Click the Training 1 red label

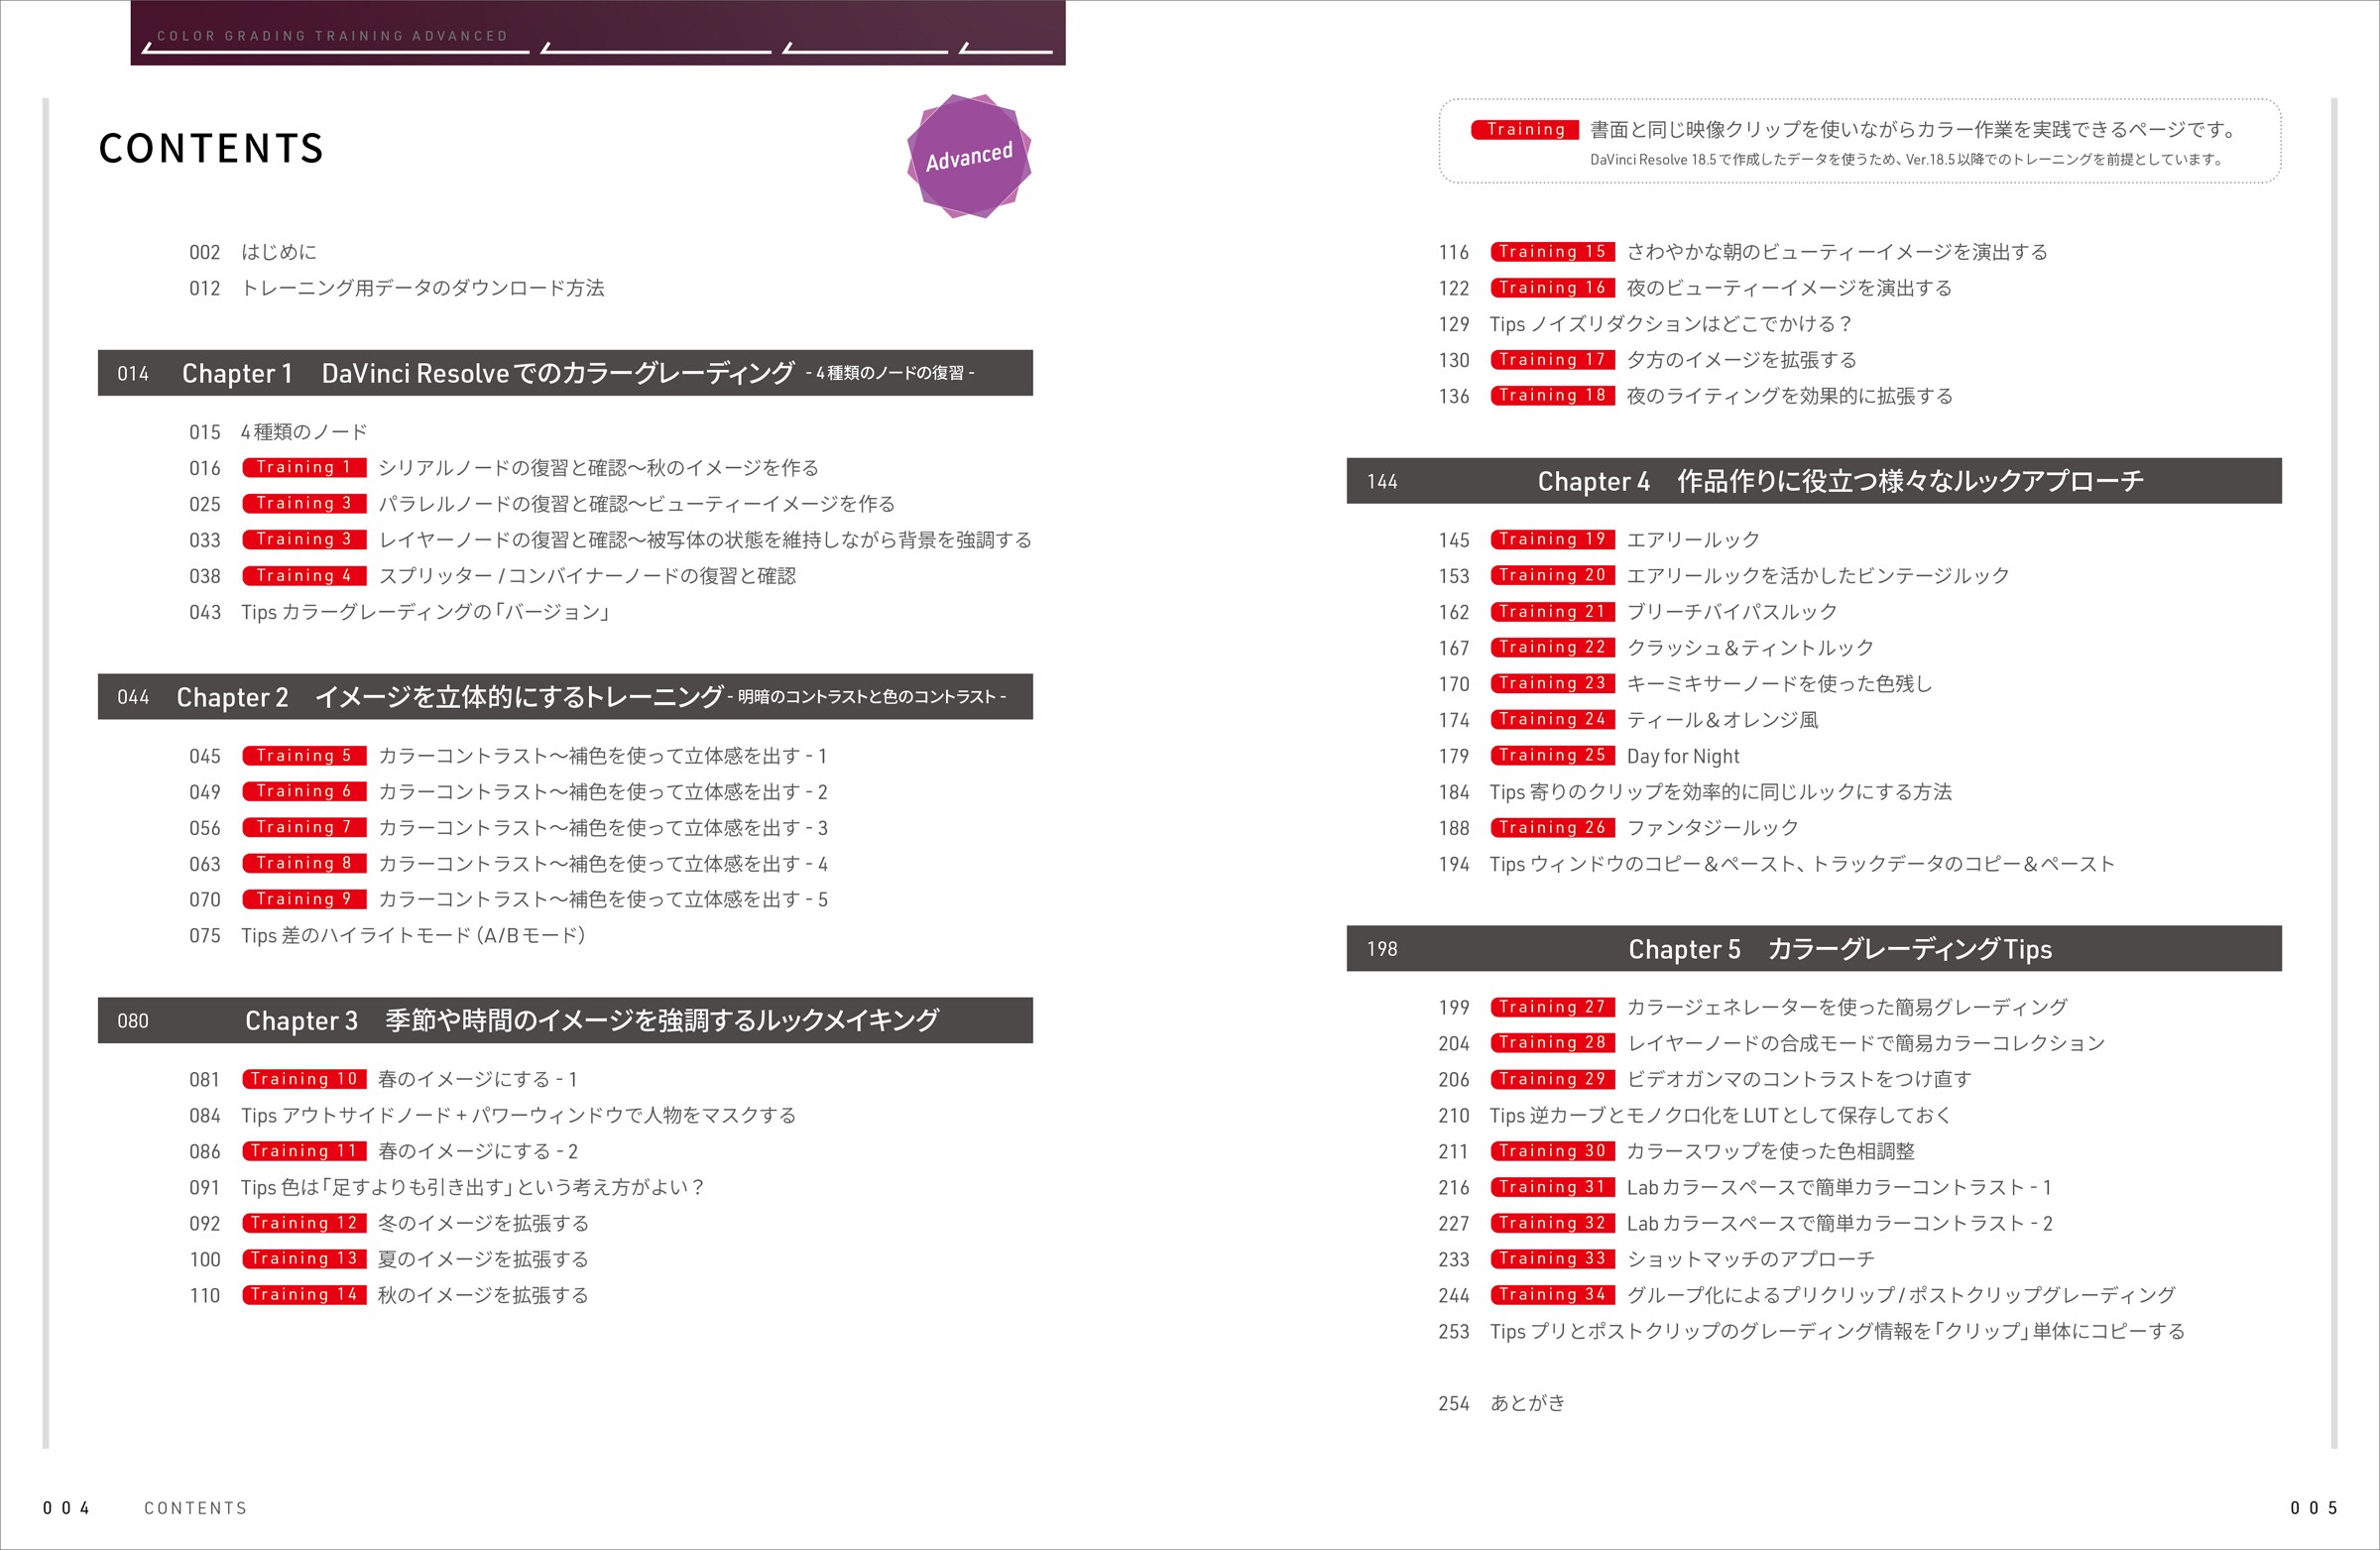tap(304, 467)
